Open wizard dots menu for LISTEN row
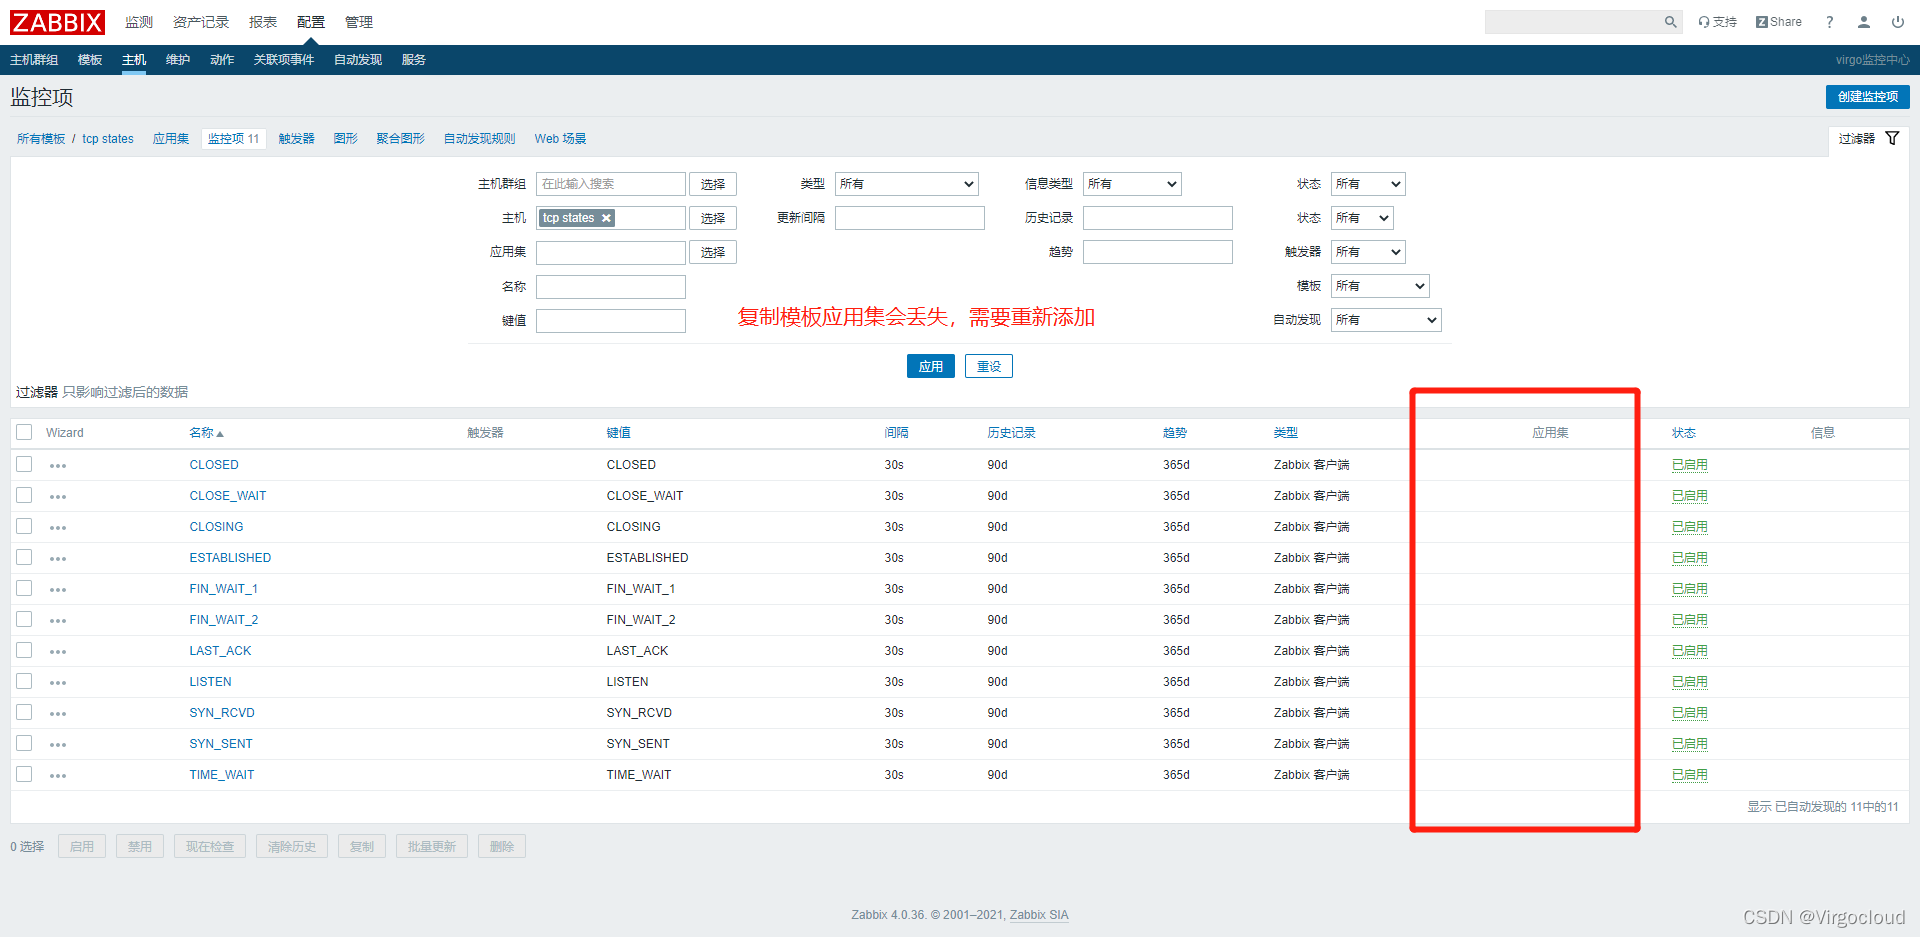Image resolution: width=1920 pixels, height=937 pixels. coord(58,683)
